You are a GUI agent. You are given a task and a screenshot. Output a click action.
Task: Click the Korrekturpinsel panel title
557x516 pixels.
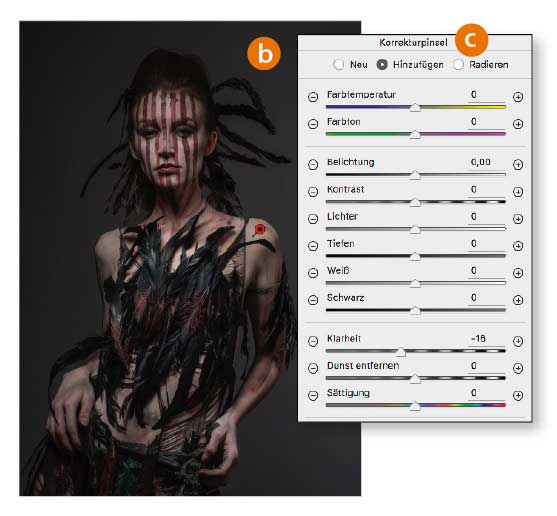coord(413,43)
